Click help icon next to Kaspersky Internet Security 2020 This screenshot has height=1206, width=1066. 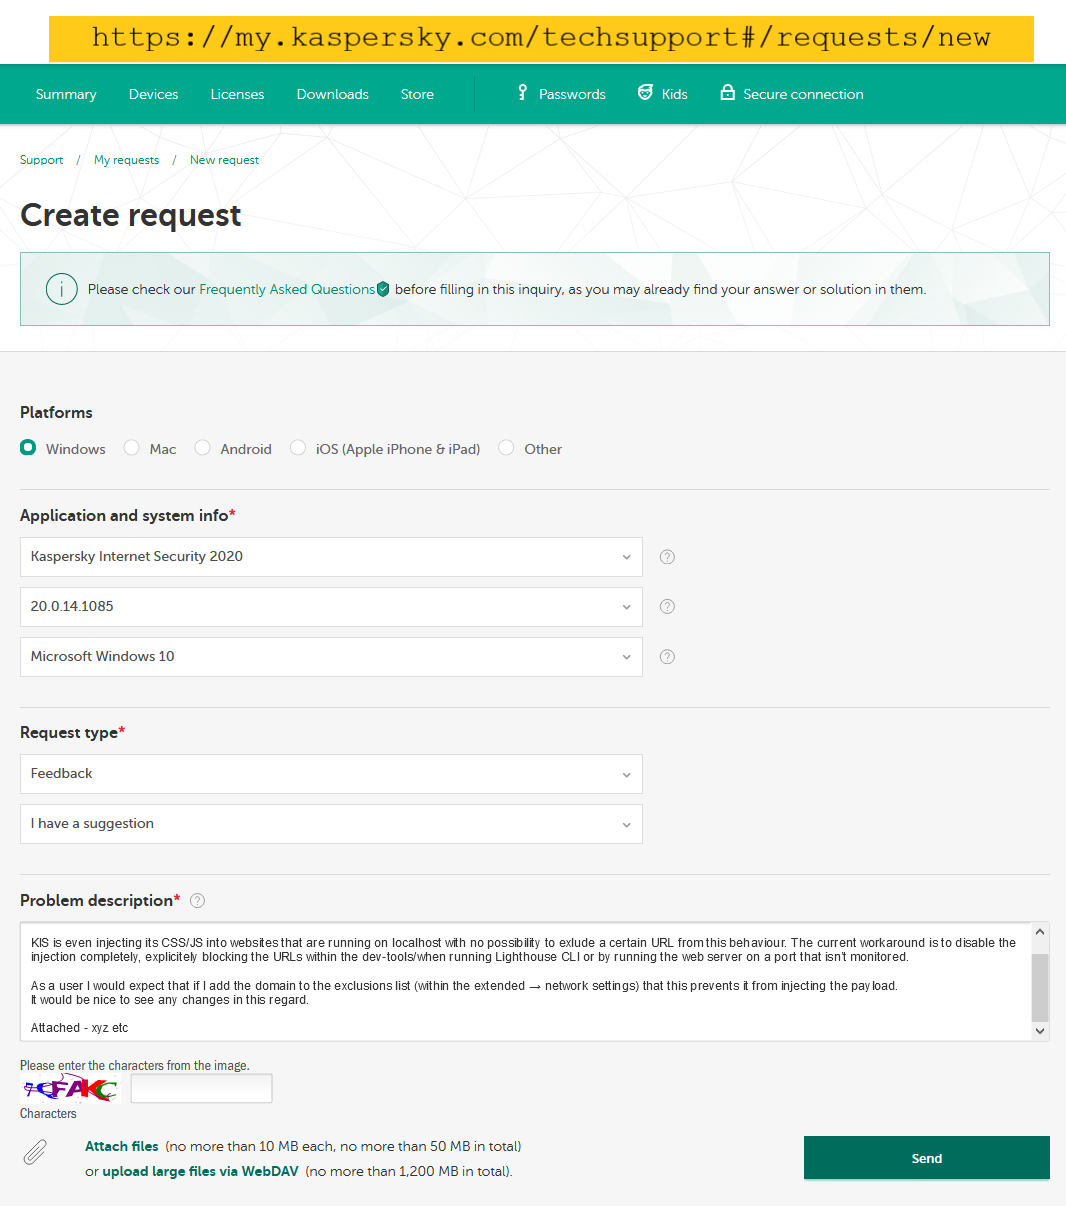[x=667, y=557]
